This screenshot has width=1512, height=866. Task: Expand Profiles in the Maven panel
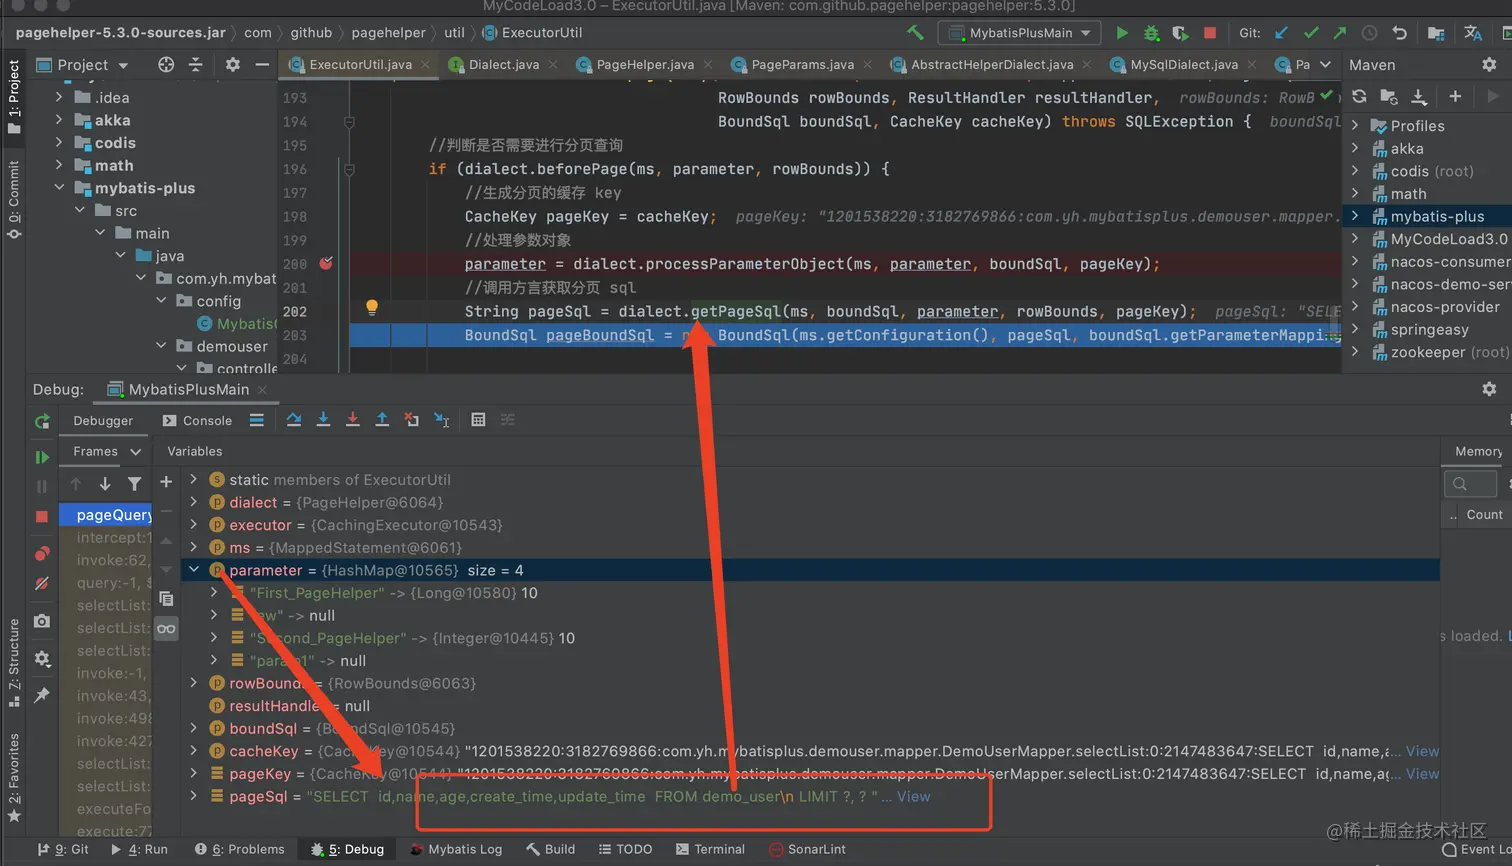click(x=1355, y=126)
